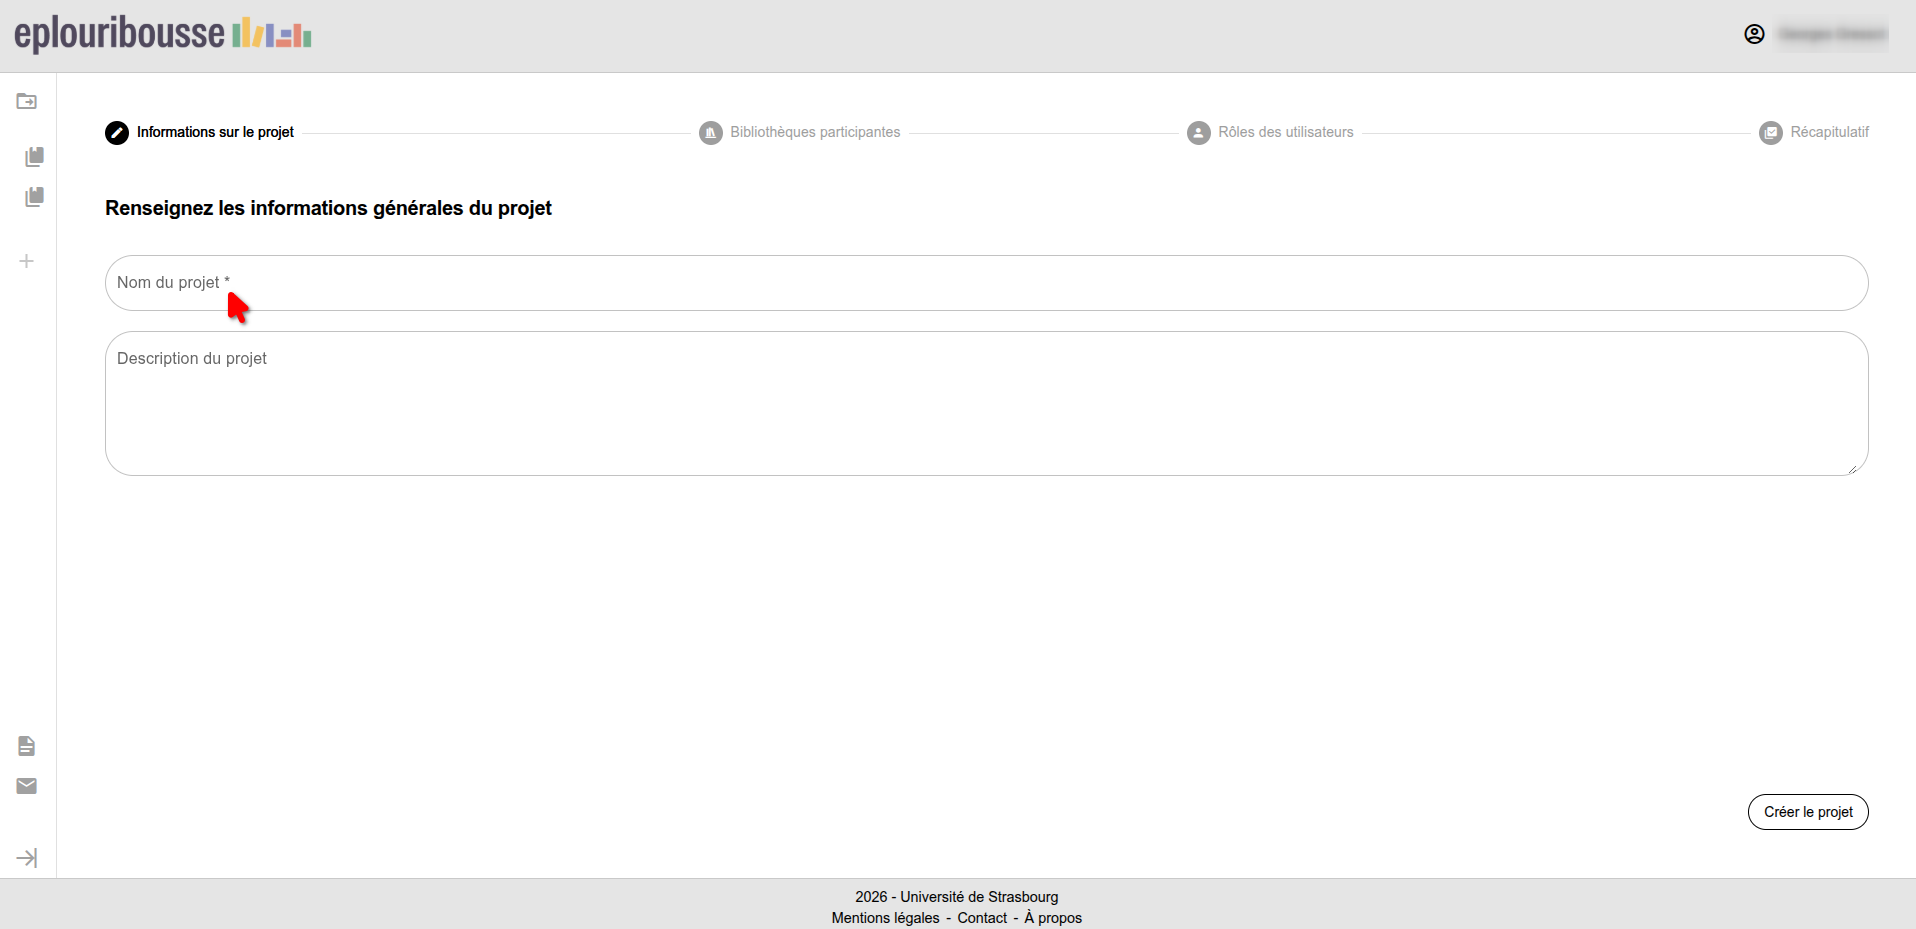Follow the Contact footer link
Viewport: 1916px width, 929px height.
982,918
